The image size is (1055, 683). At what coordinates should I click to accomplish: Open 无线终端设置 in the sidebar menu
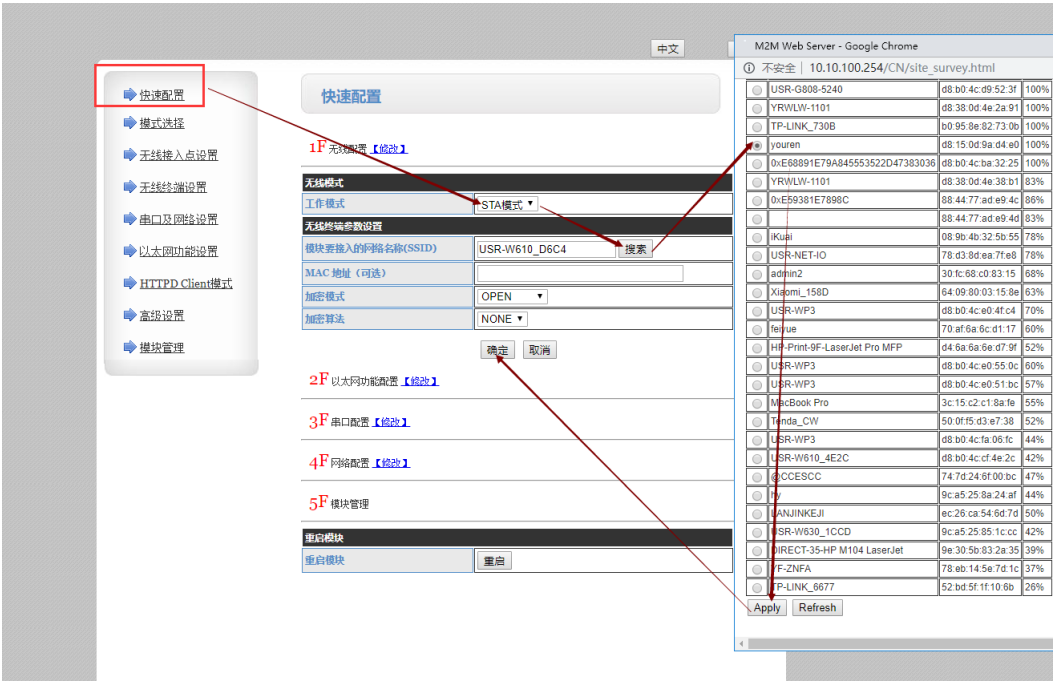(x=173, y=187)
